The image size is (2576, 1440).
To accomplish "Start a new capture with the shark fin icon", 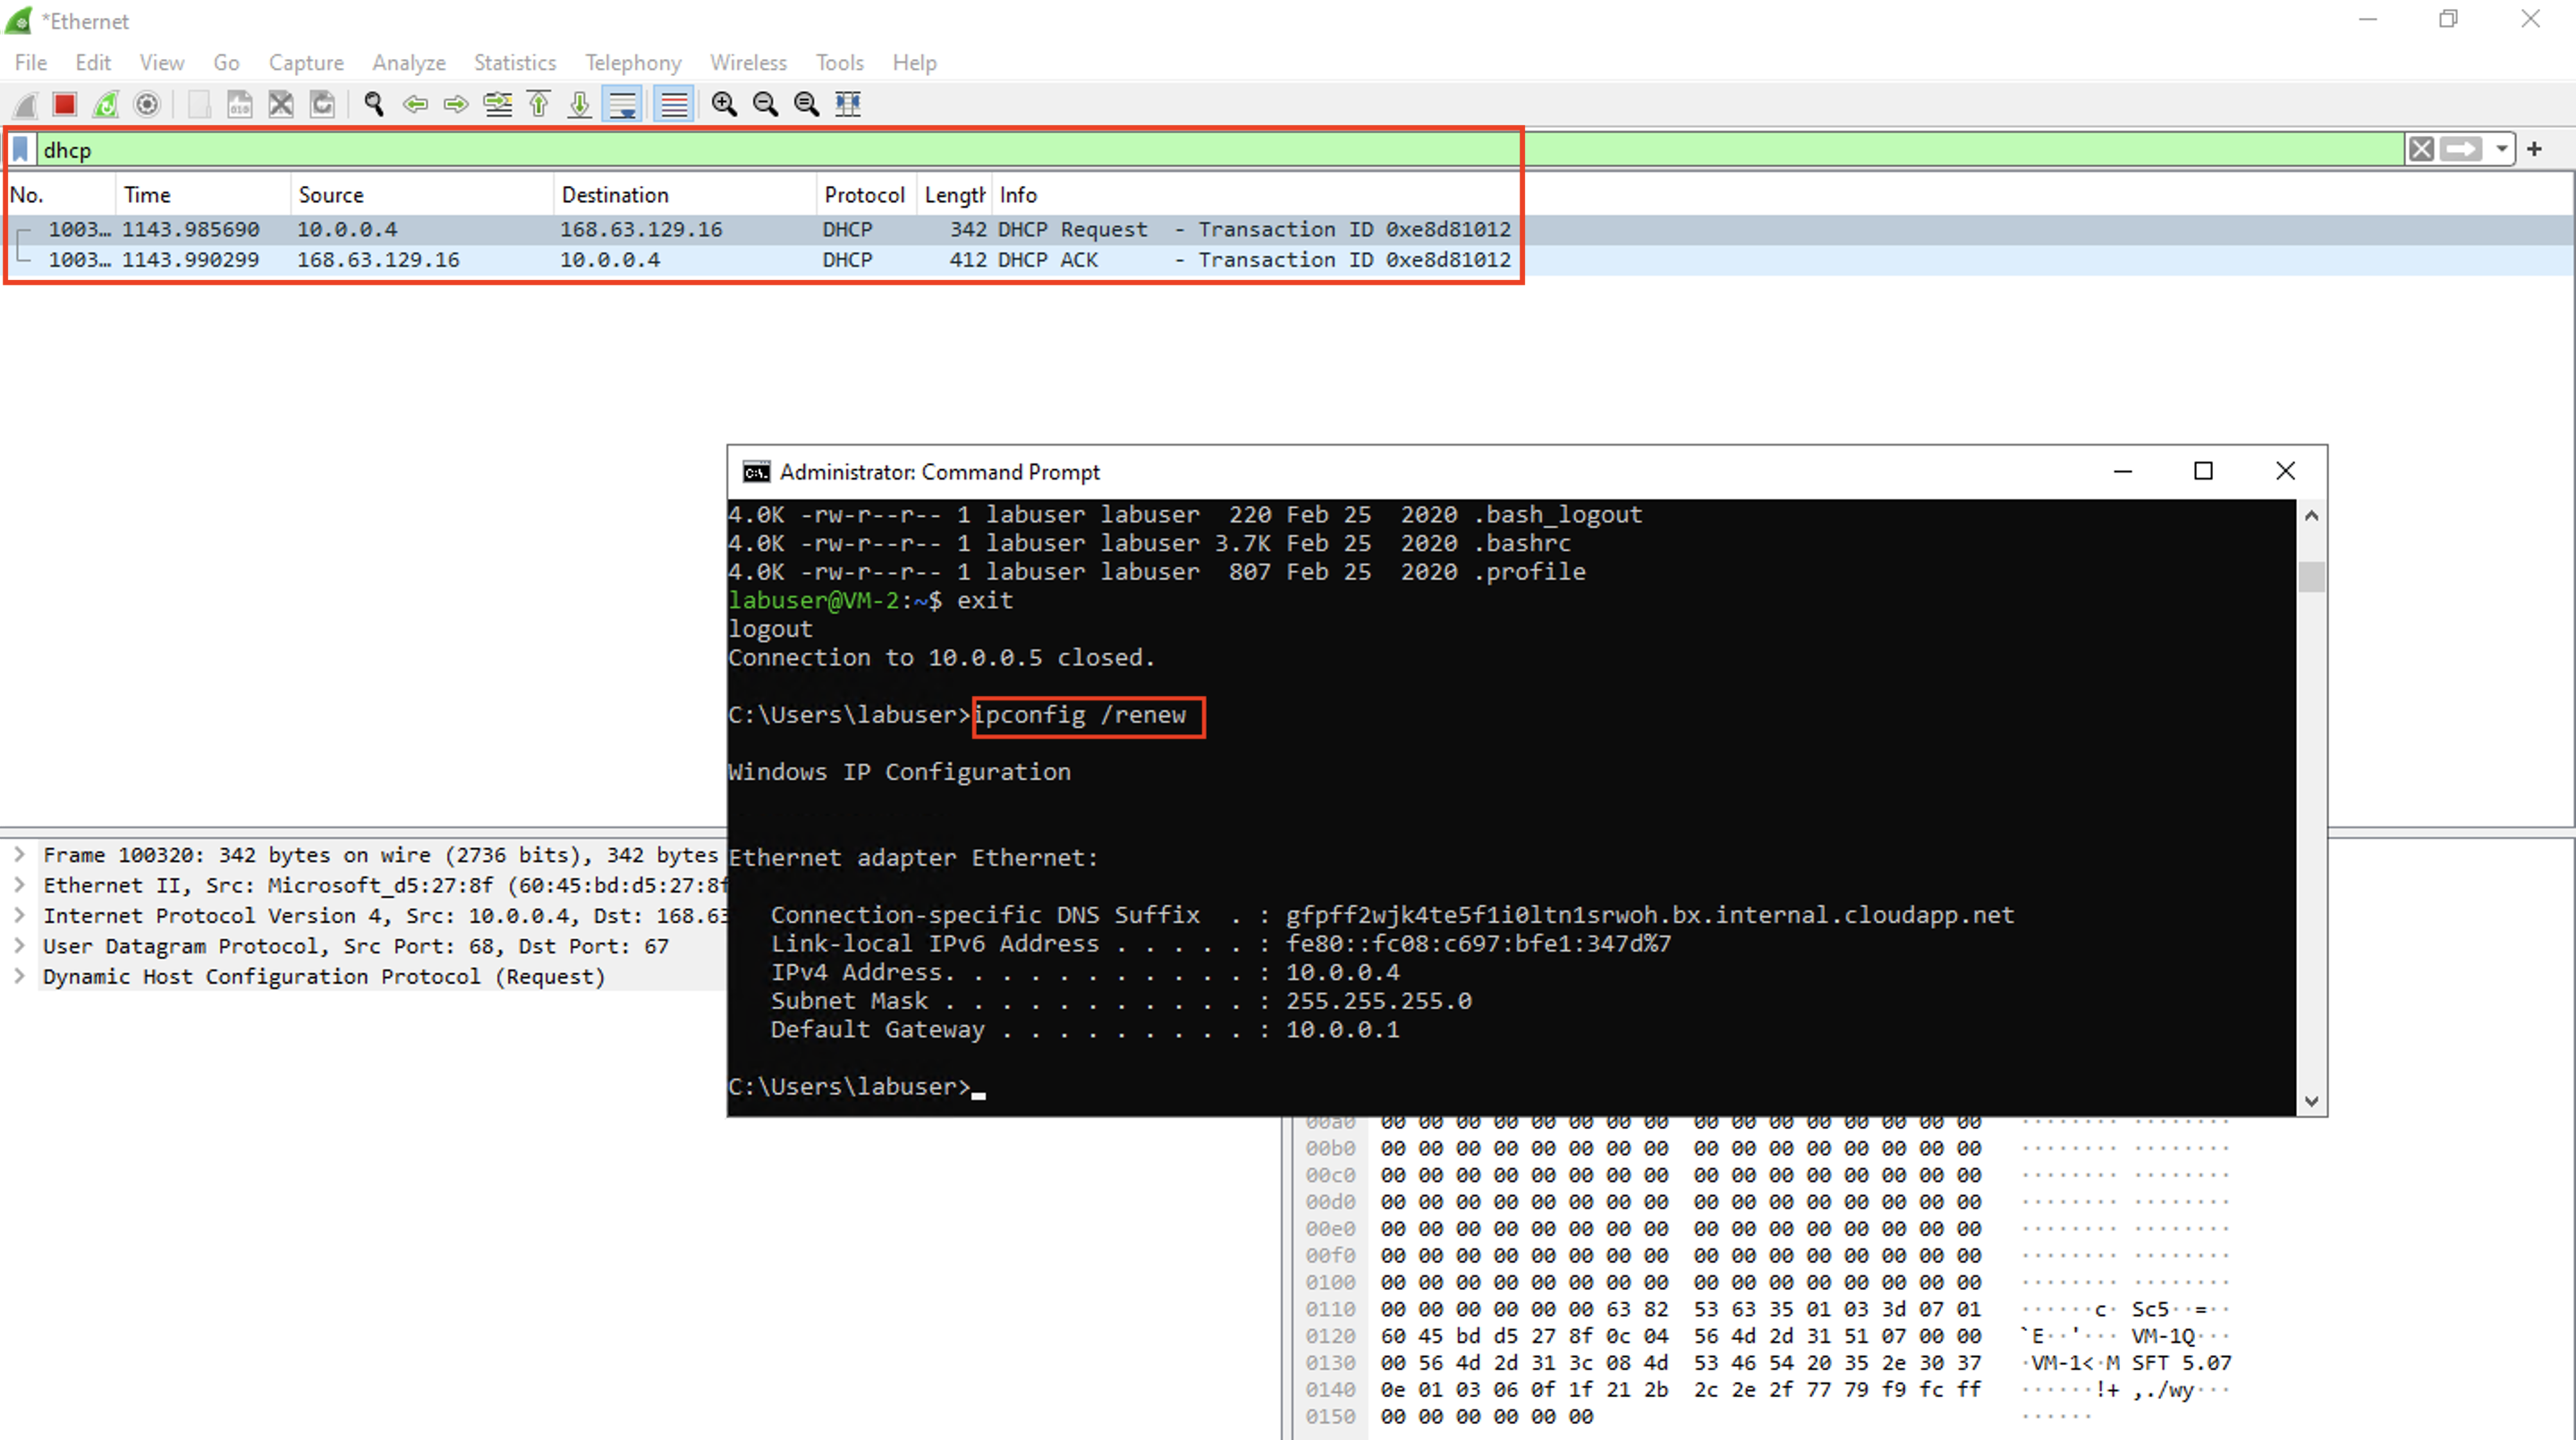I will 24,104.
